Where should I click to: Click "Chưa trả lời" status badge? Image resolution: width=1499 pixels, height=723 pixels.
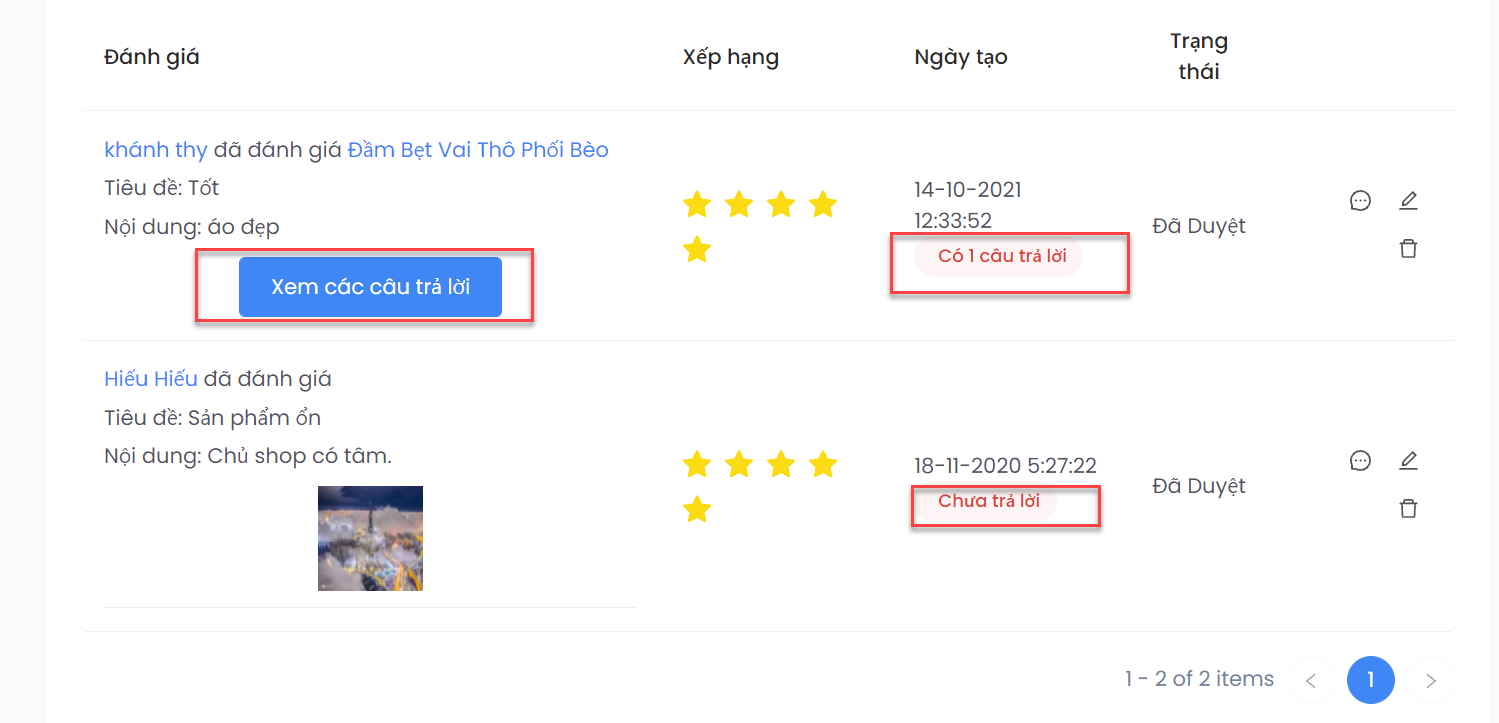988,502
